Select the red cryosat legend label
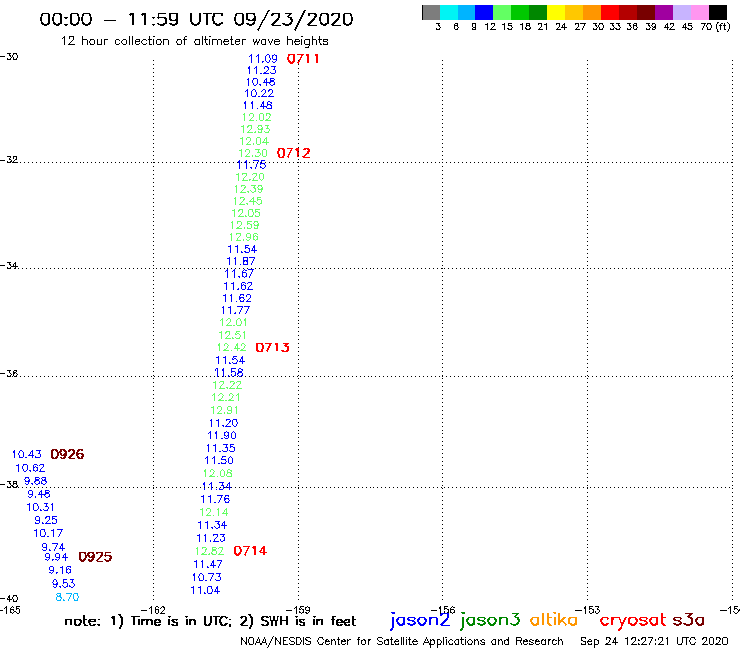This screenshot has height=650, width=740. [x=633, y=620]
